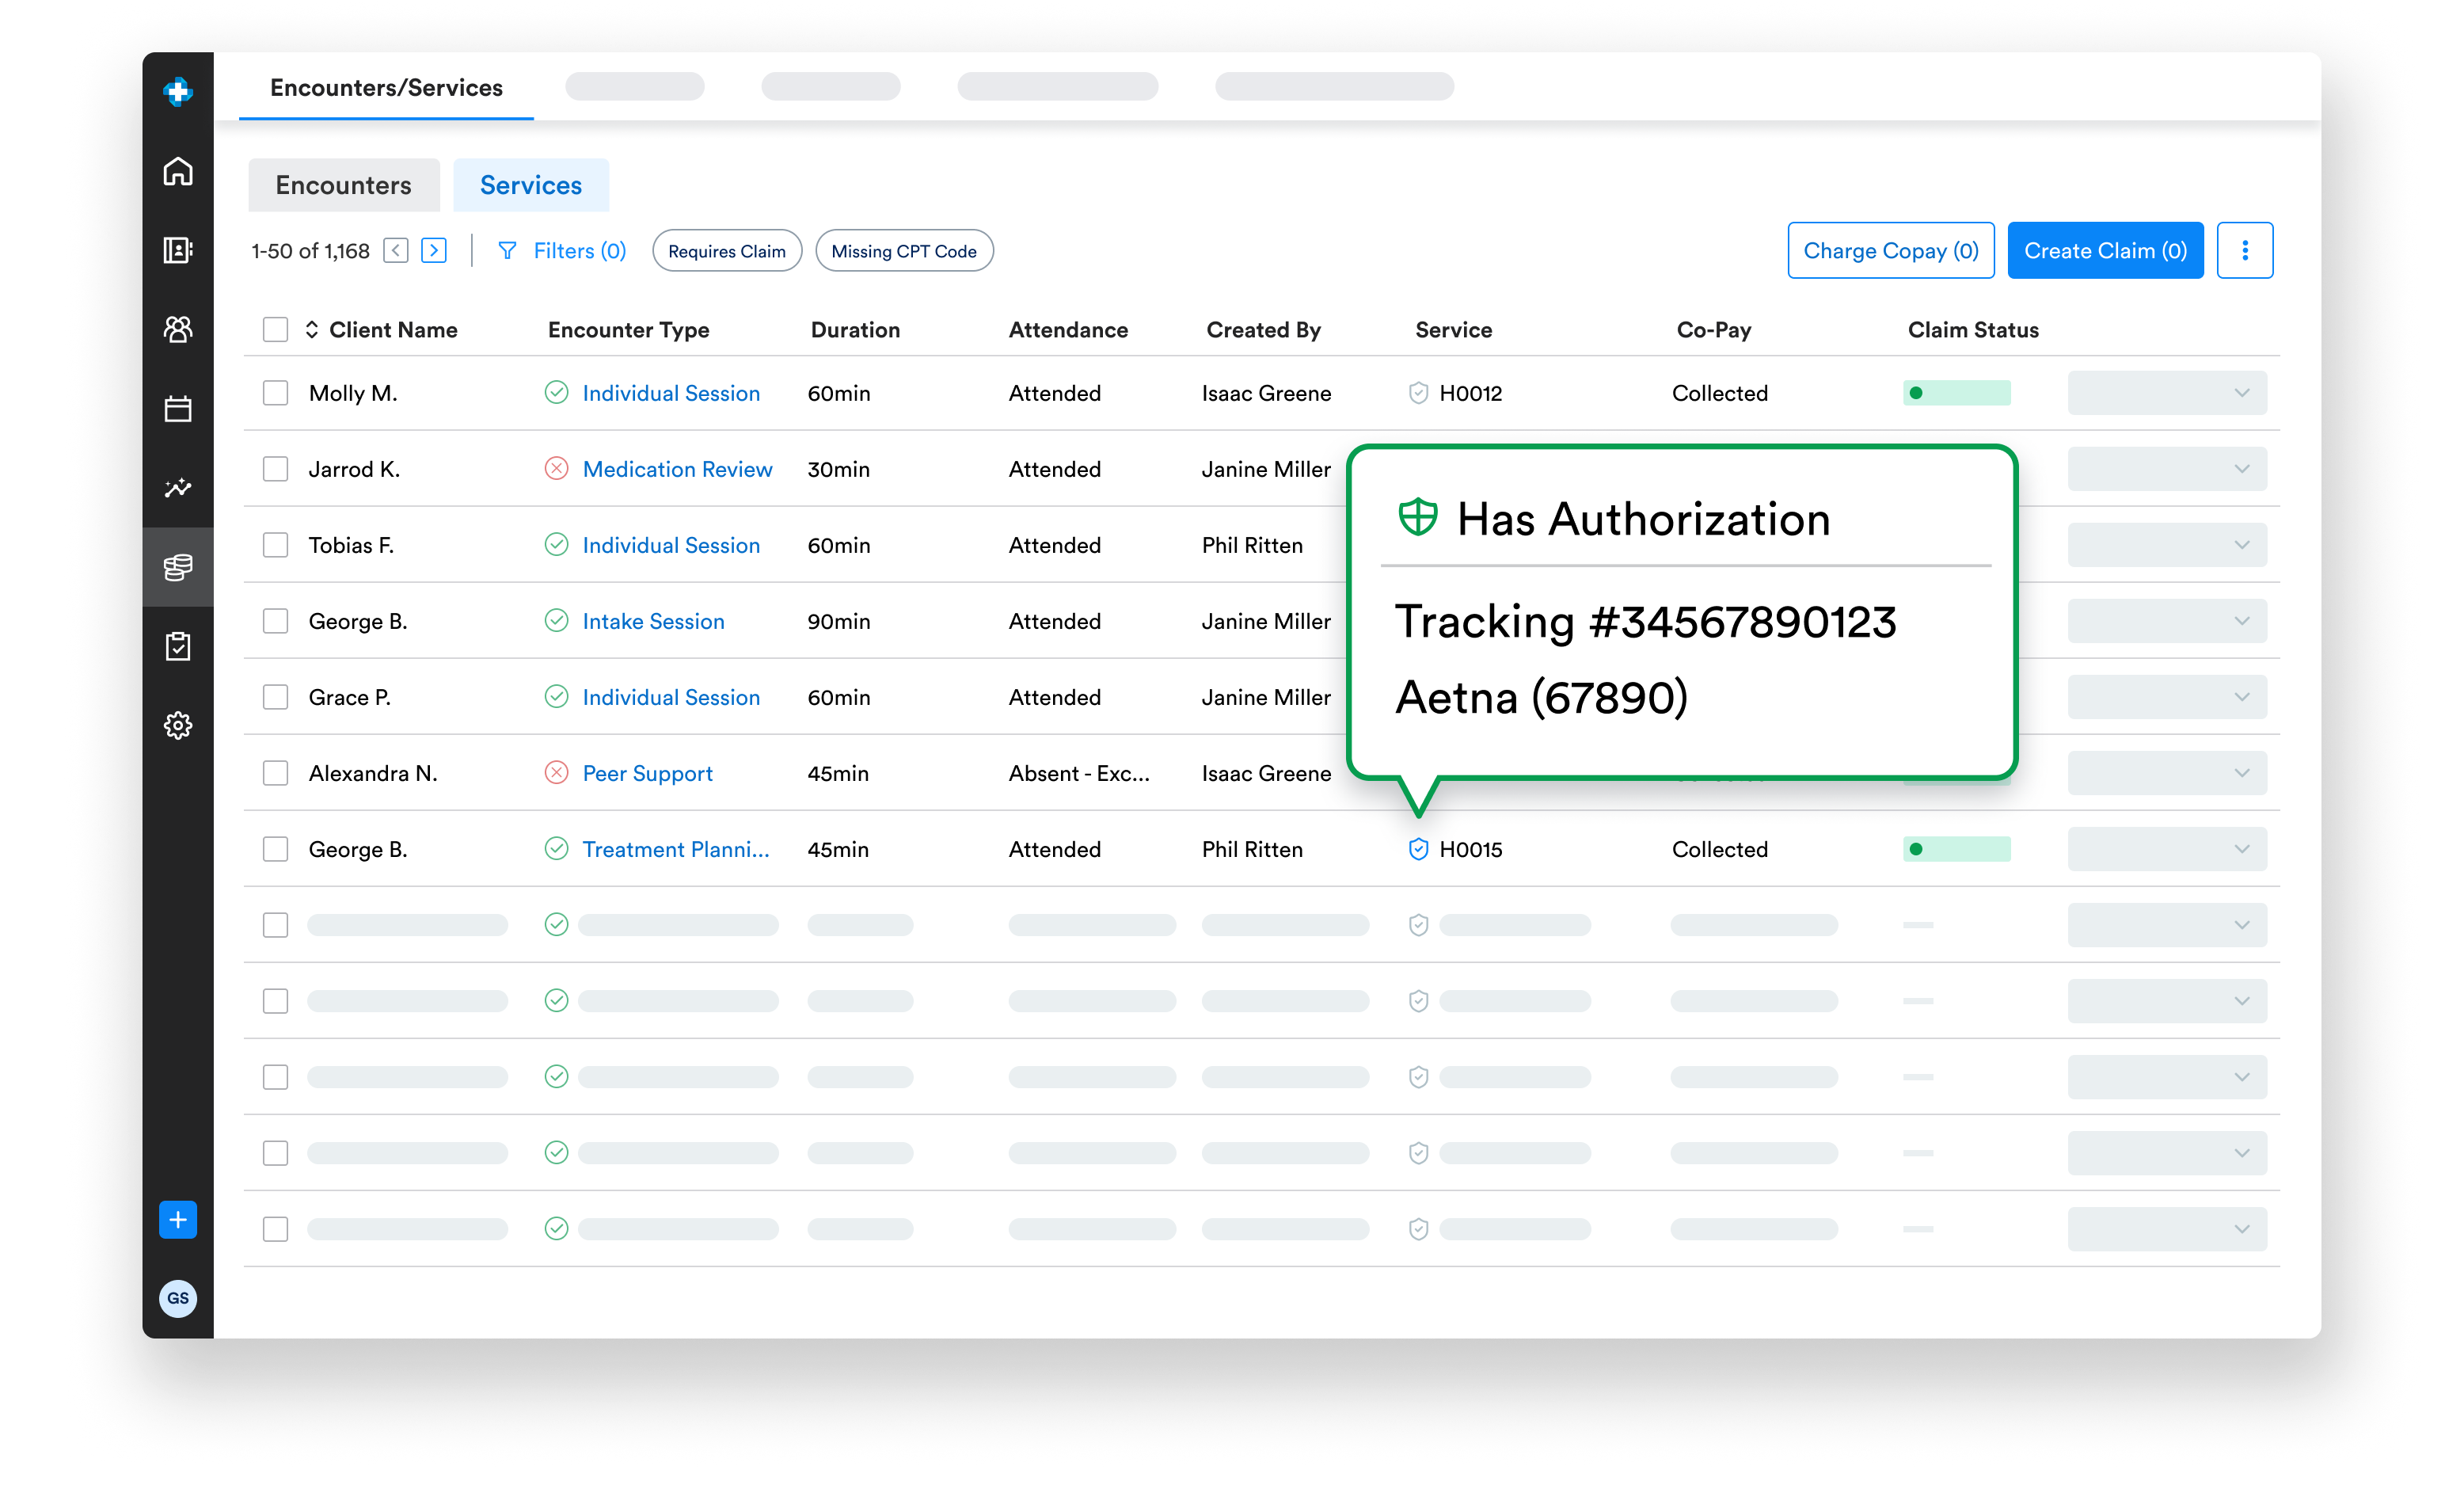The image size is (2464, 1508).
Task: Expand the row dropdown for Molly M.
Action: pos(2167,393)
